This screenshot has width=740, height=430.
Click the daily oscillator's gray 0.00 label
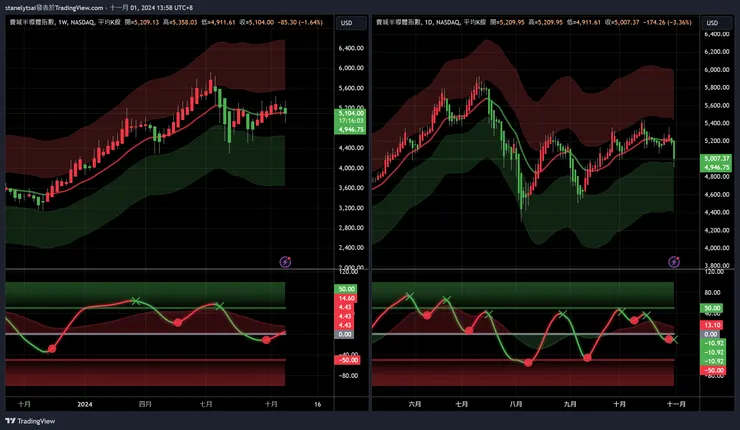pos(711,334)
